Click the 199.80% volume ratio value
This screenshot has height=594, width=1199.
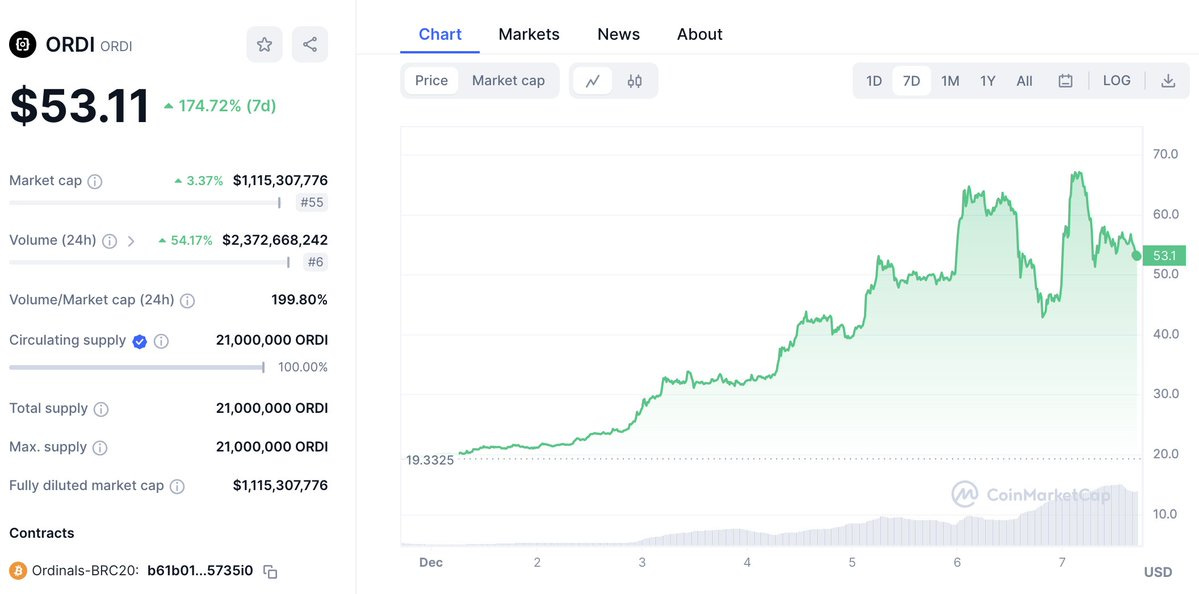click(300, 300)
